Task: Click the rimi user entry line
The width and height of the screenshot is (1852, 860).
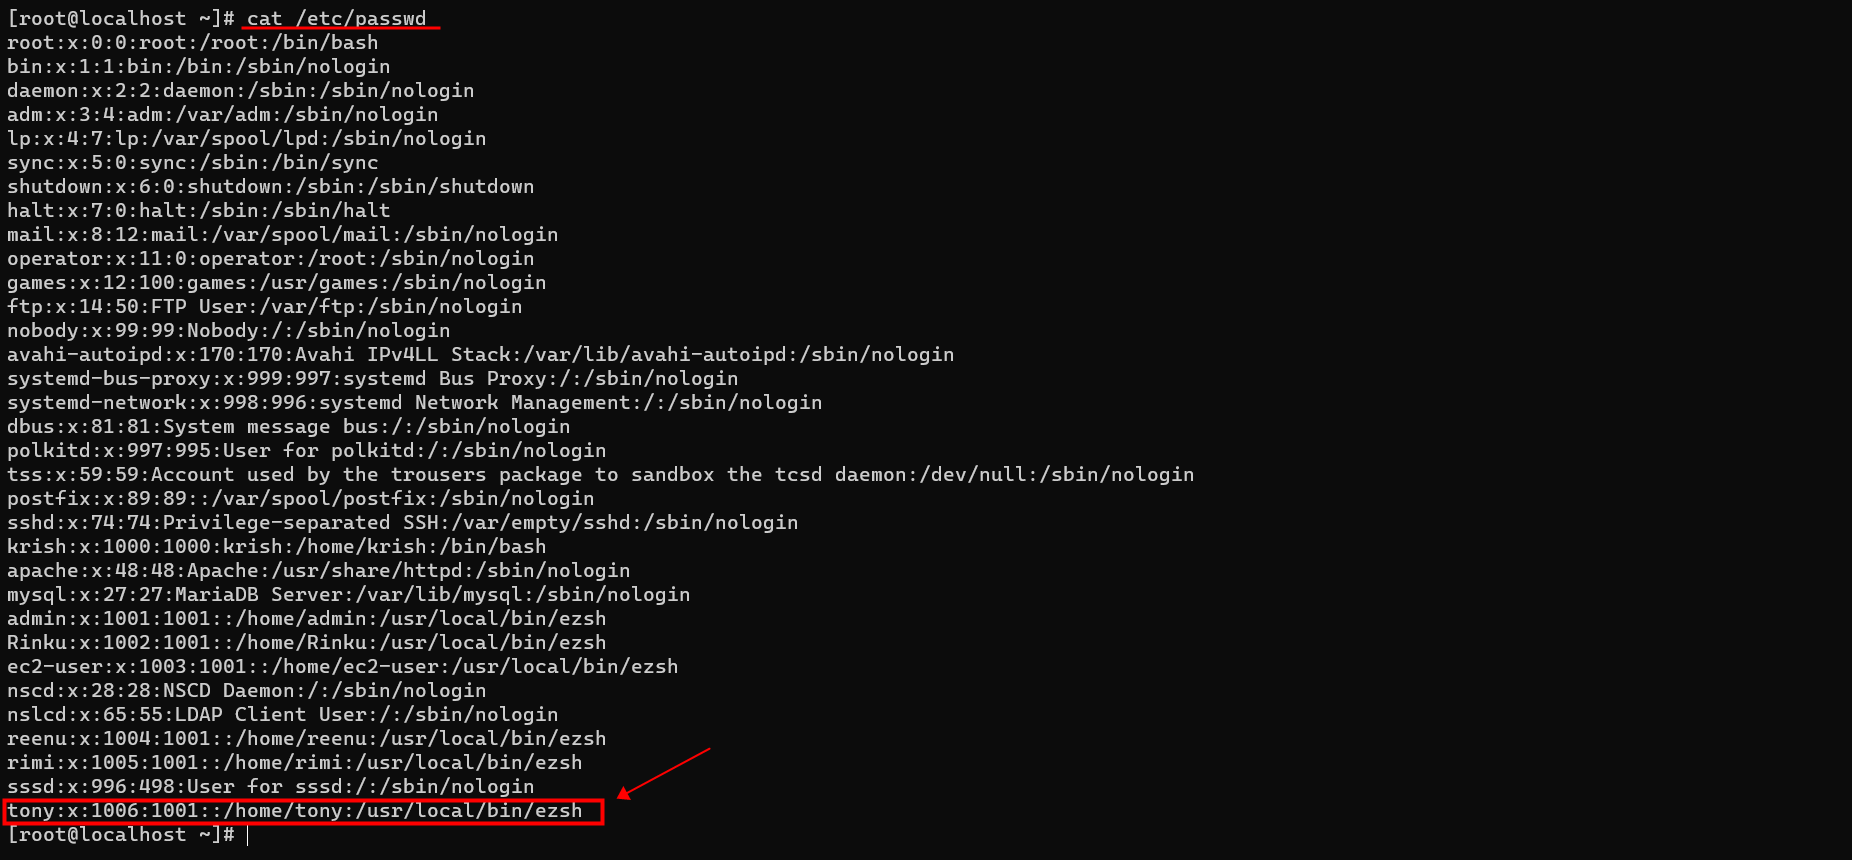Action: coord(295,763)
